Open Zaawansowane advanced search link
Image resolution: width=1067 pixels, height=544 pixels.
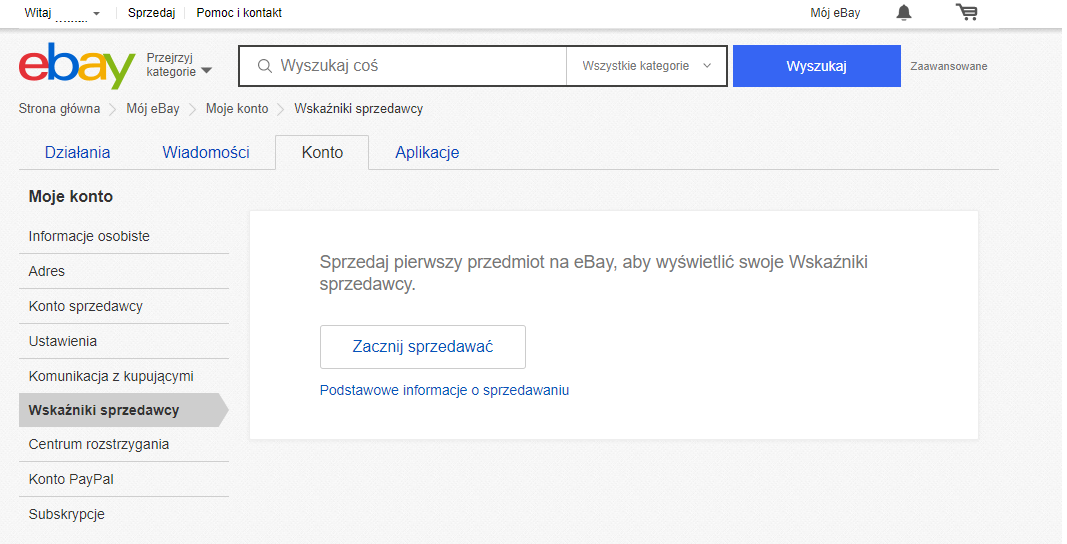click(949, 66)
